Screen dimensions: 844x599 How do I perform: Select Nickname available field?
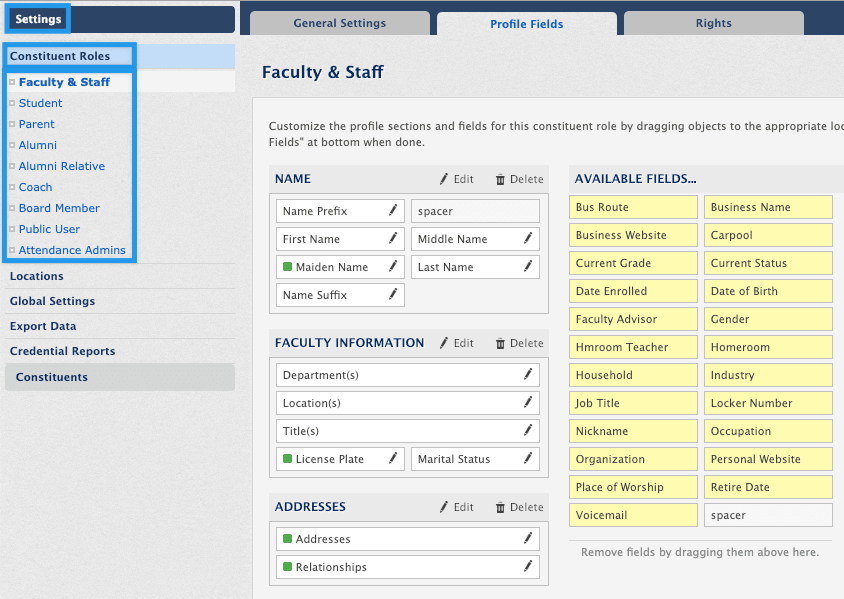click(633, 431)
